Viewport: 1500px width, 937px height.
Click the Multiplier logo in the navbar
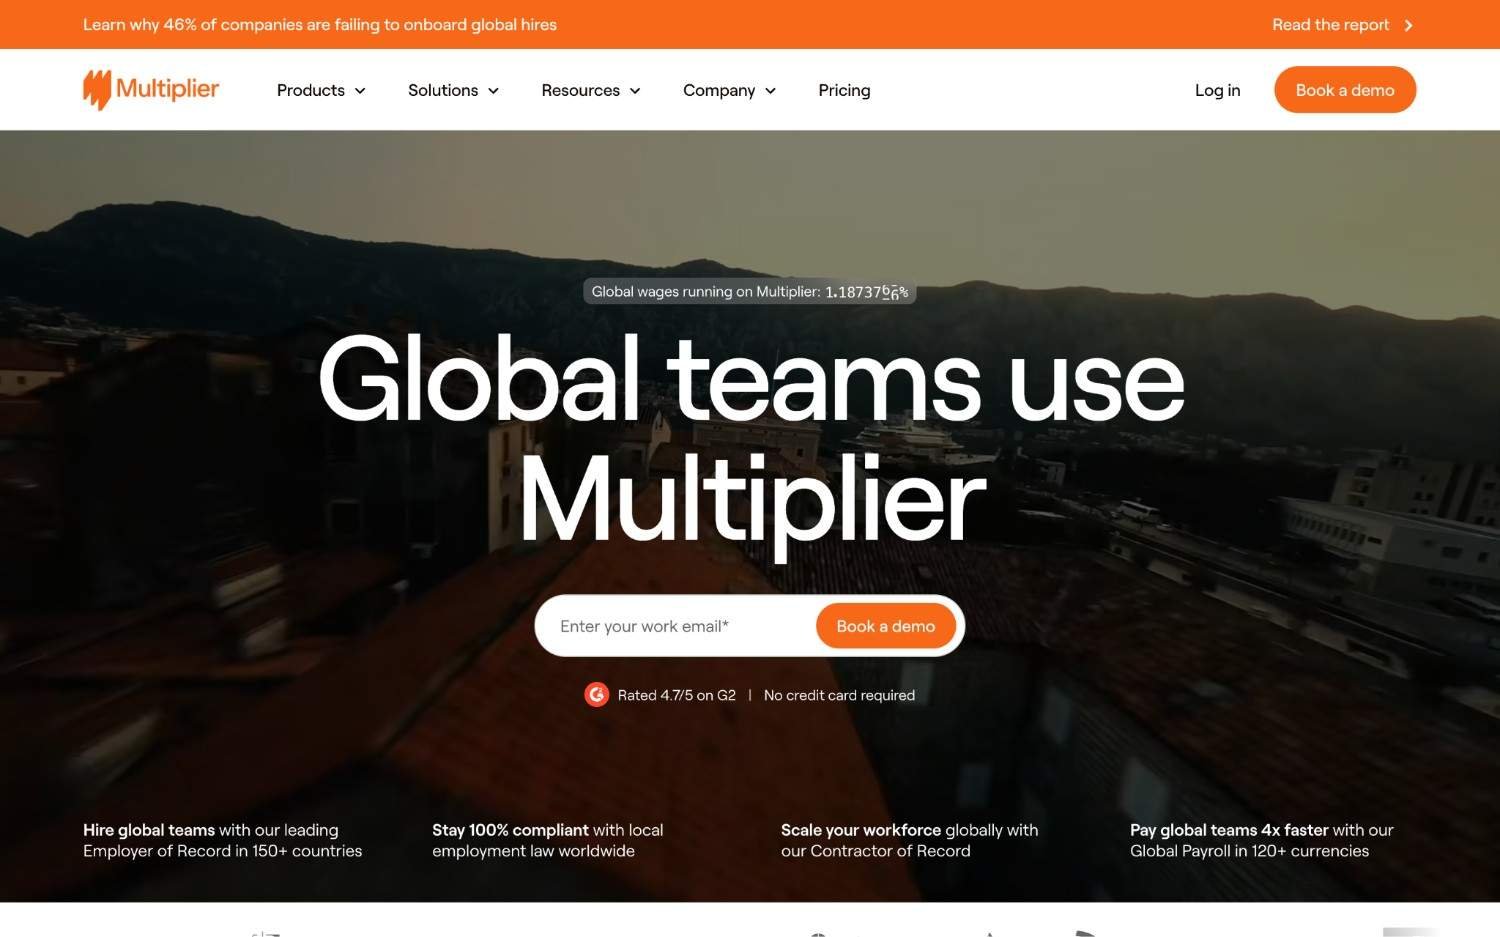(x=151, y=89)
